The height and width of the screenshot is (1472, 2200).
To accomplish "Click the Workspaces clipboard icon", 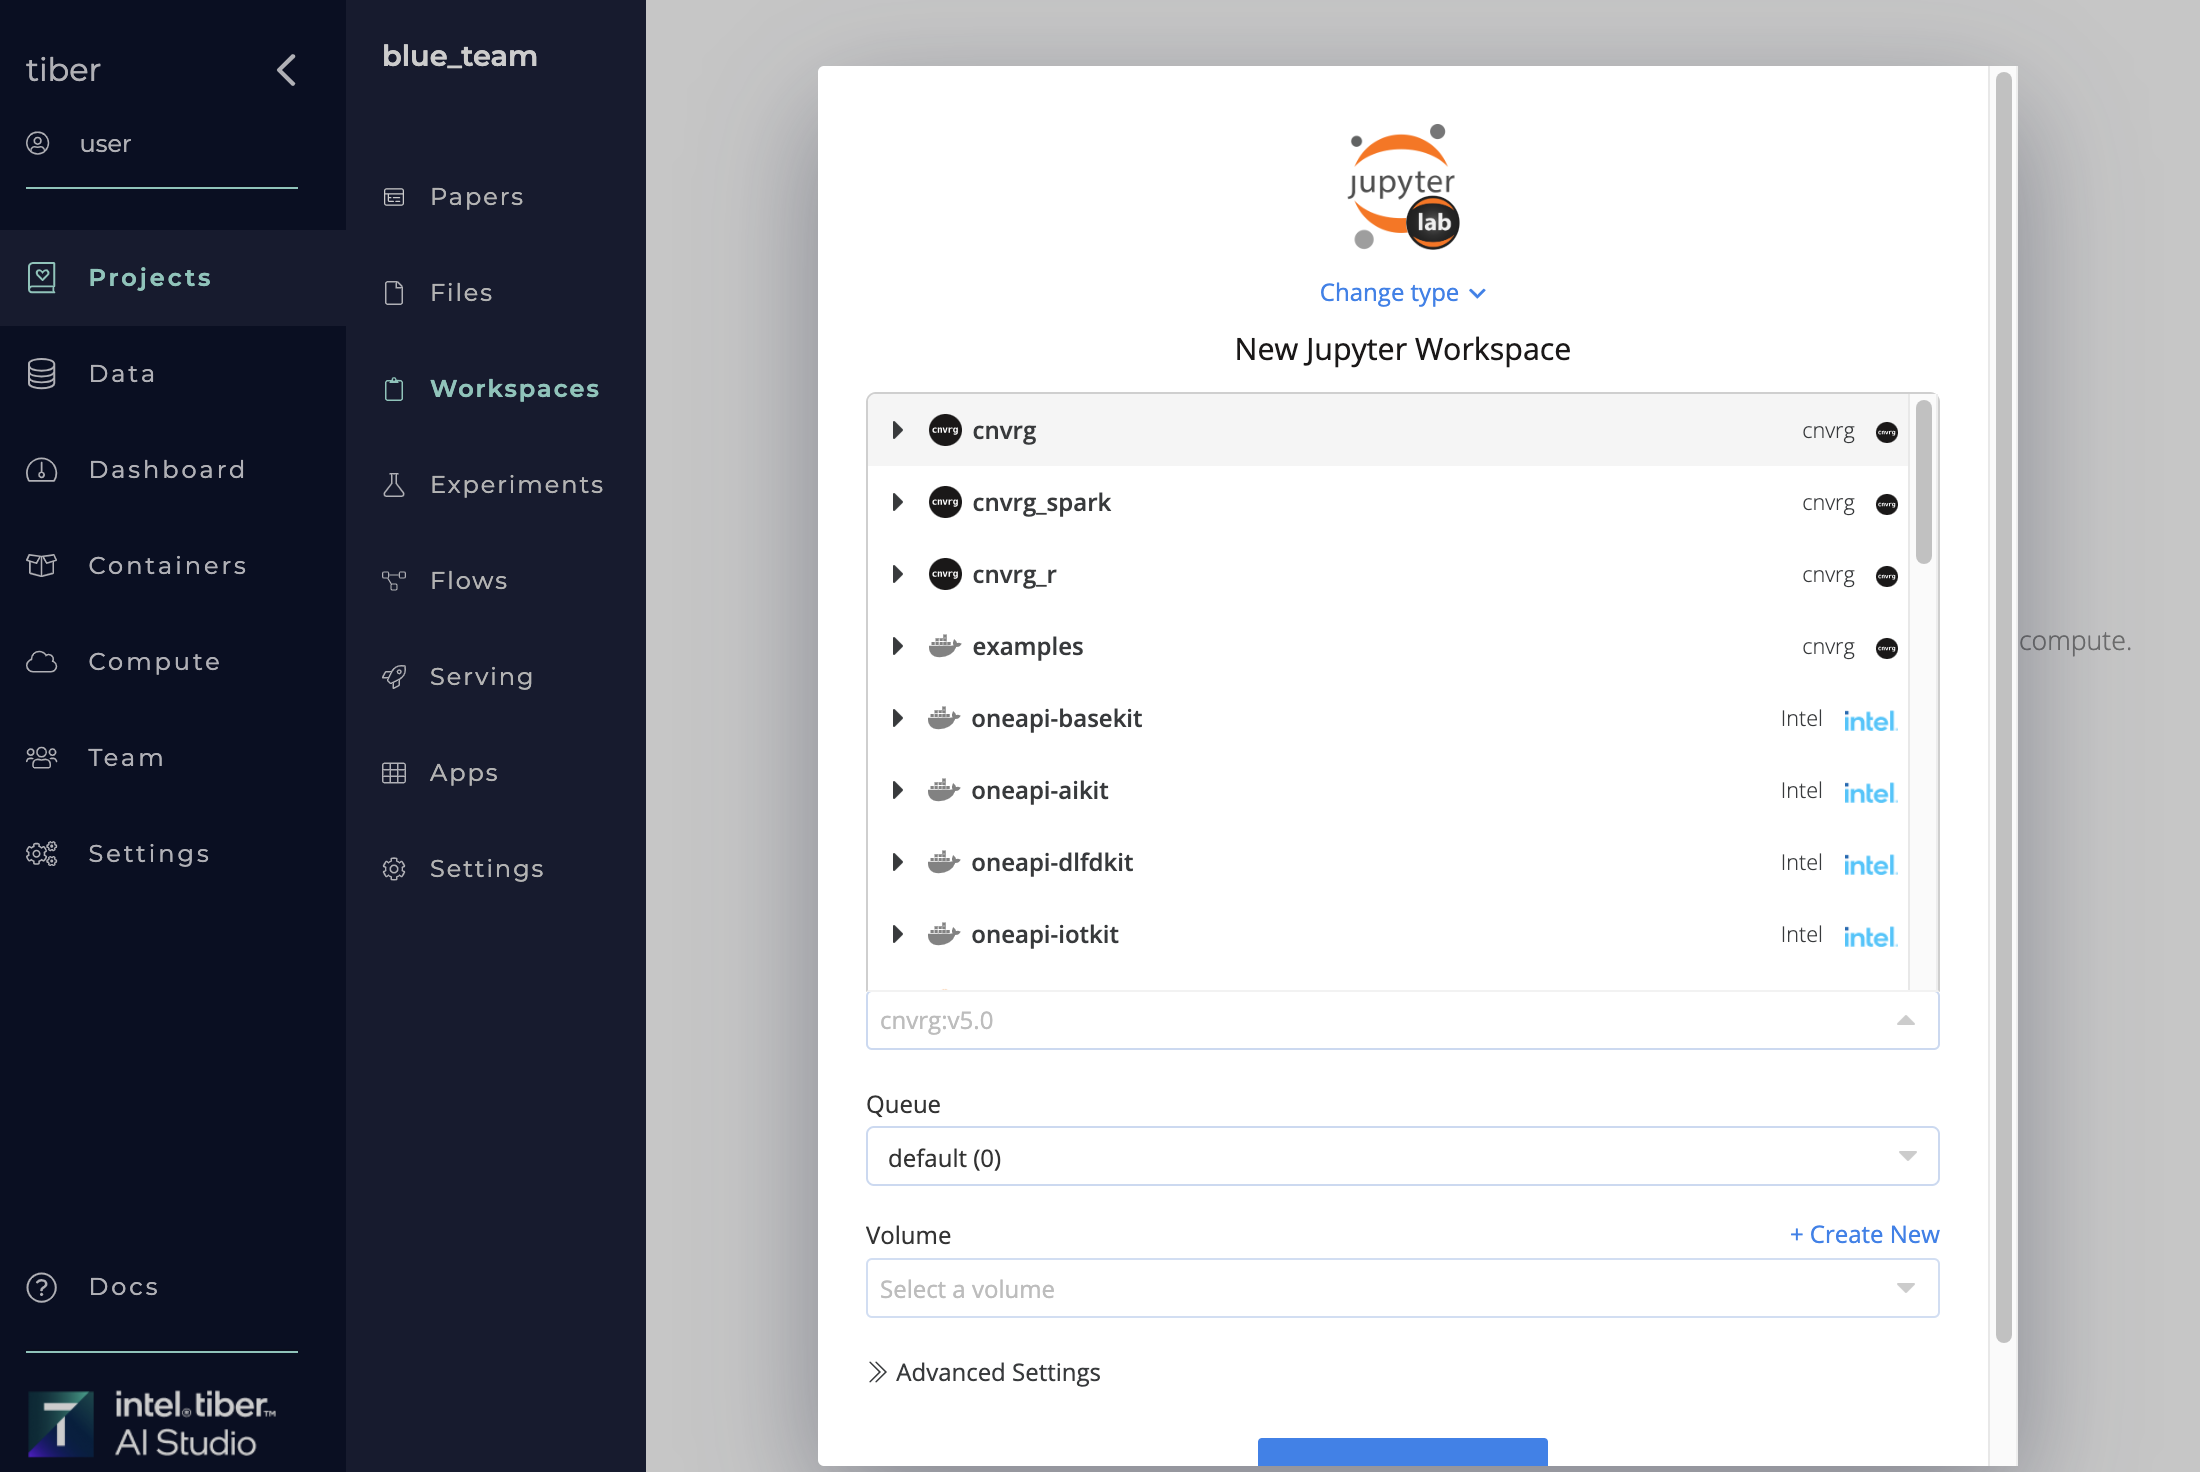I will click(x=394, y=389).
